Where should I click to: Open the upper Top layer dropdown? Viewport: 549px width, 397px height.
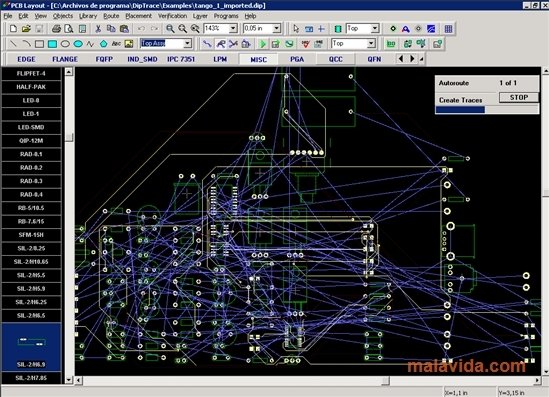[x=375, y=28]
